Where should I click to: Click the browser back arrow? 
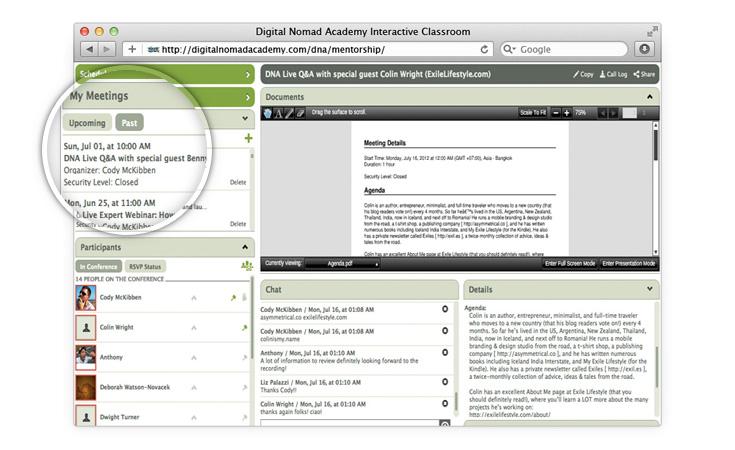(x=89, y=49)
